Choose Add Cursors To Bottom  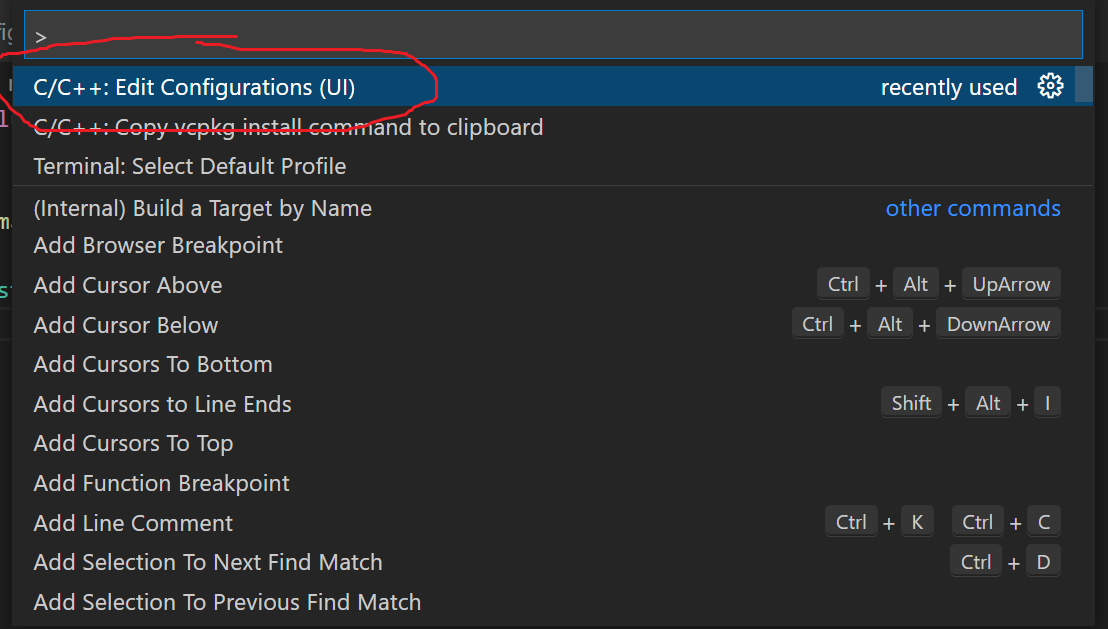click(x=152, y=364)
